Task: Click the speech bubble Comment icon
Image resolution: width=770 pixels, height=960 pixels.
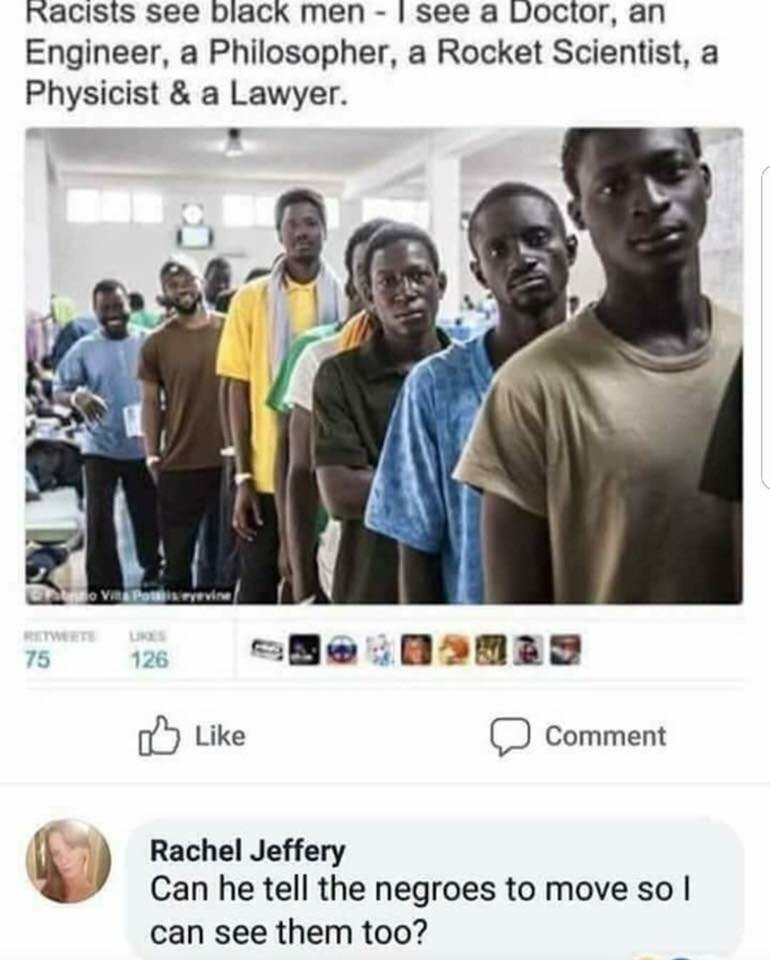Action: click(510, 737)
